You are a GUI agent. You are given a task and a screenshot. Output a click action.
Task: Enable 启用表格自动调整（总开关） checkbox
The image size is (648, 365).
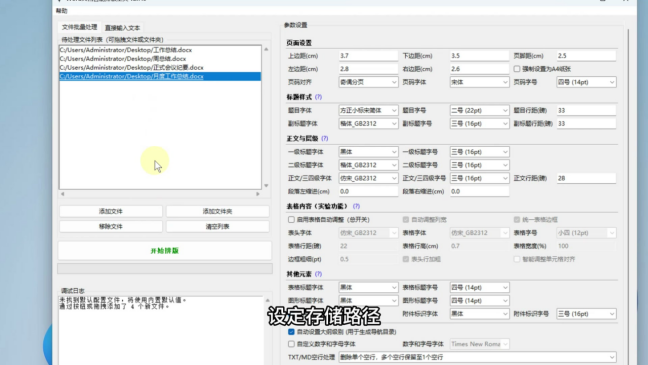(291, 219)
